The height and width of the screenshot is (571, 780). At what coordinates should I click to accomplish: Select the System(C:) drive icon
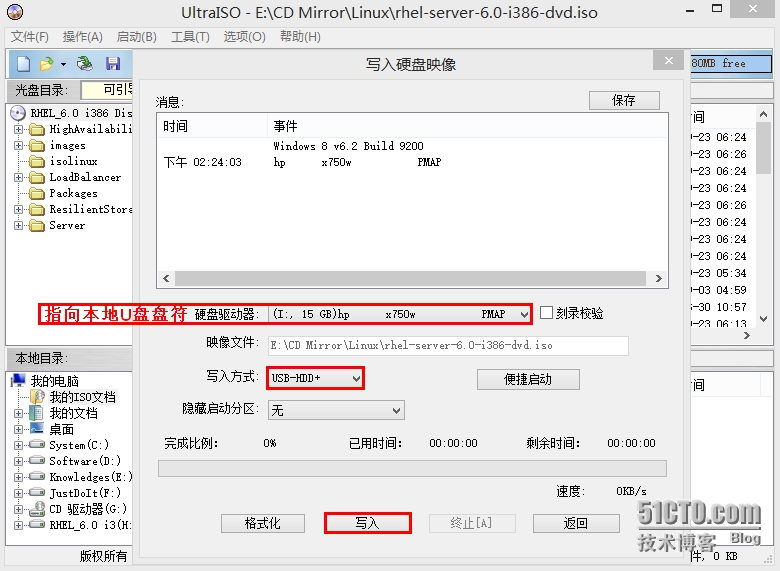click(37, 445)
